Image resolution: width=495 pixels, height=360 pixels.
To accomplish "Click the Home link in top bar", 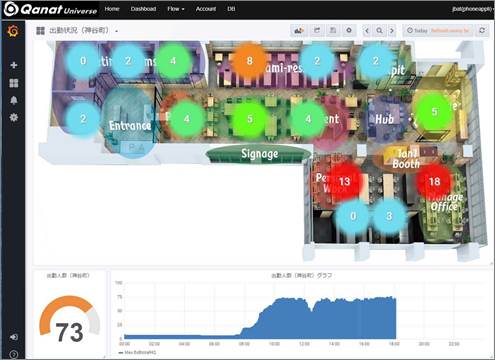I will [x=112, y=9].
